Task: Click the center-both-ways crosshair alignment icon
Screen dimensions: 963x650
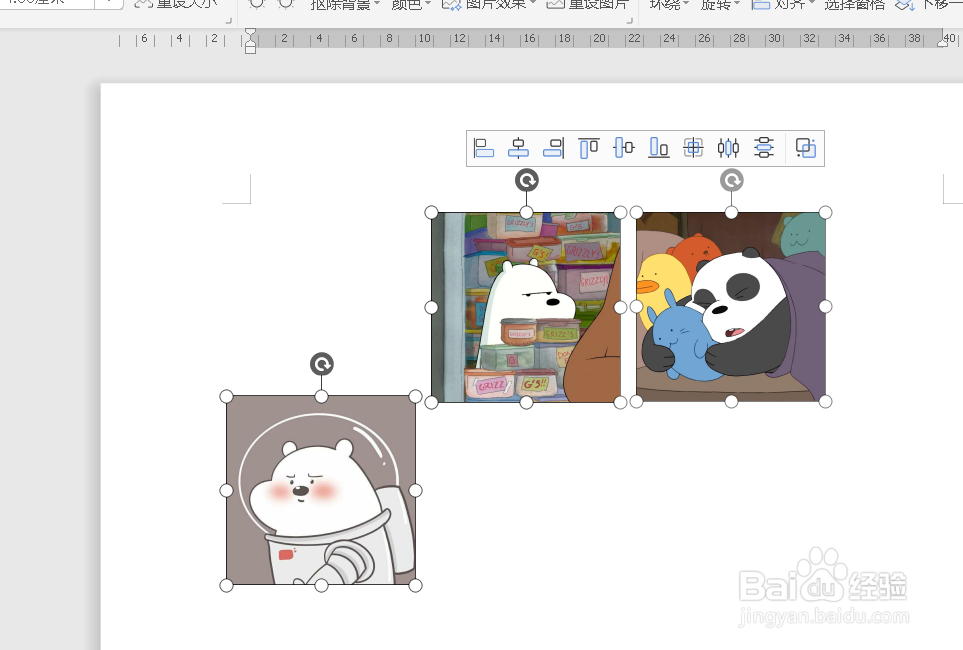Action: [x=693, y=148]
